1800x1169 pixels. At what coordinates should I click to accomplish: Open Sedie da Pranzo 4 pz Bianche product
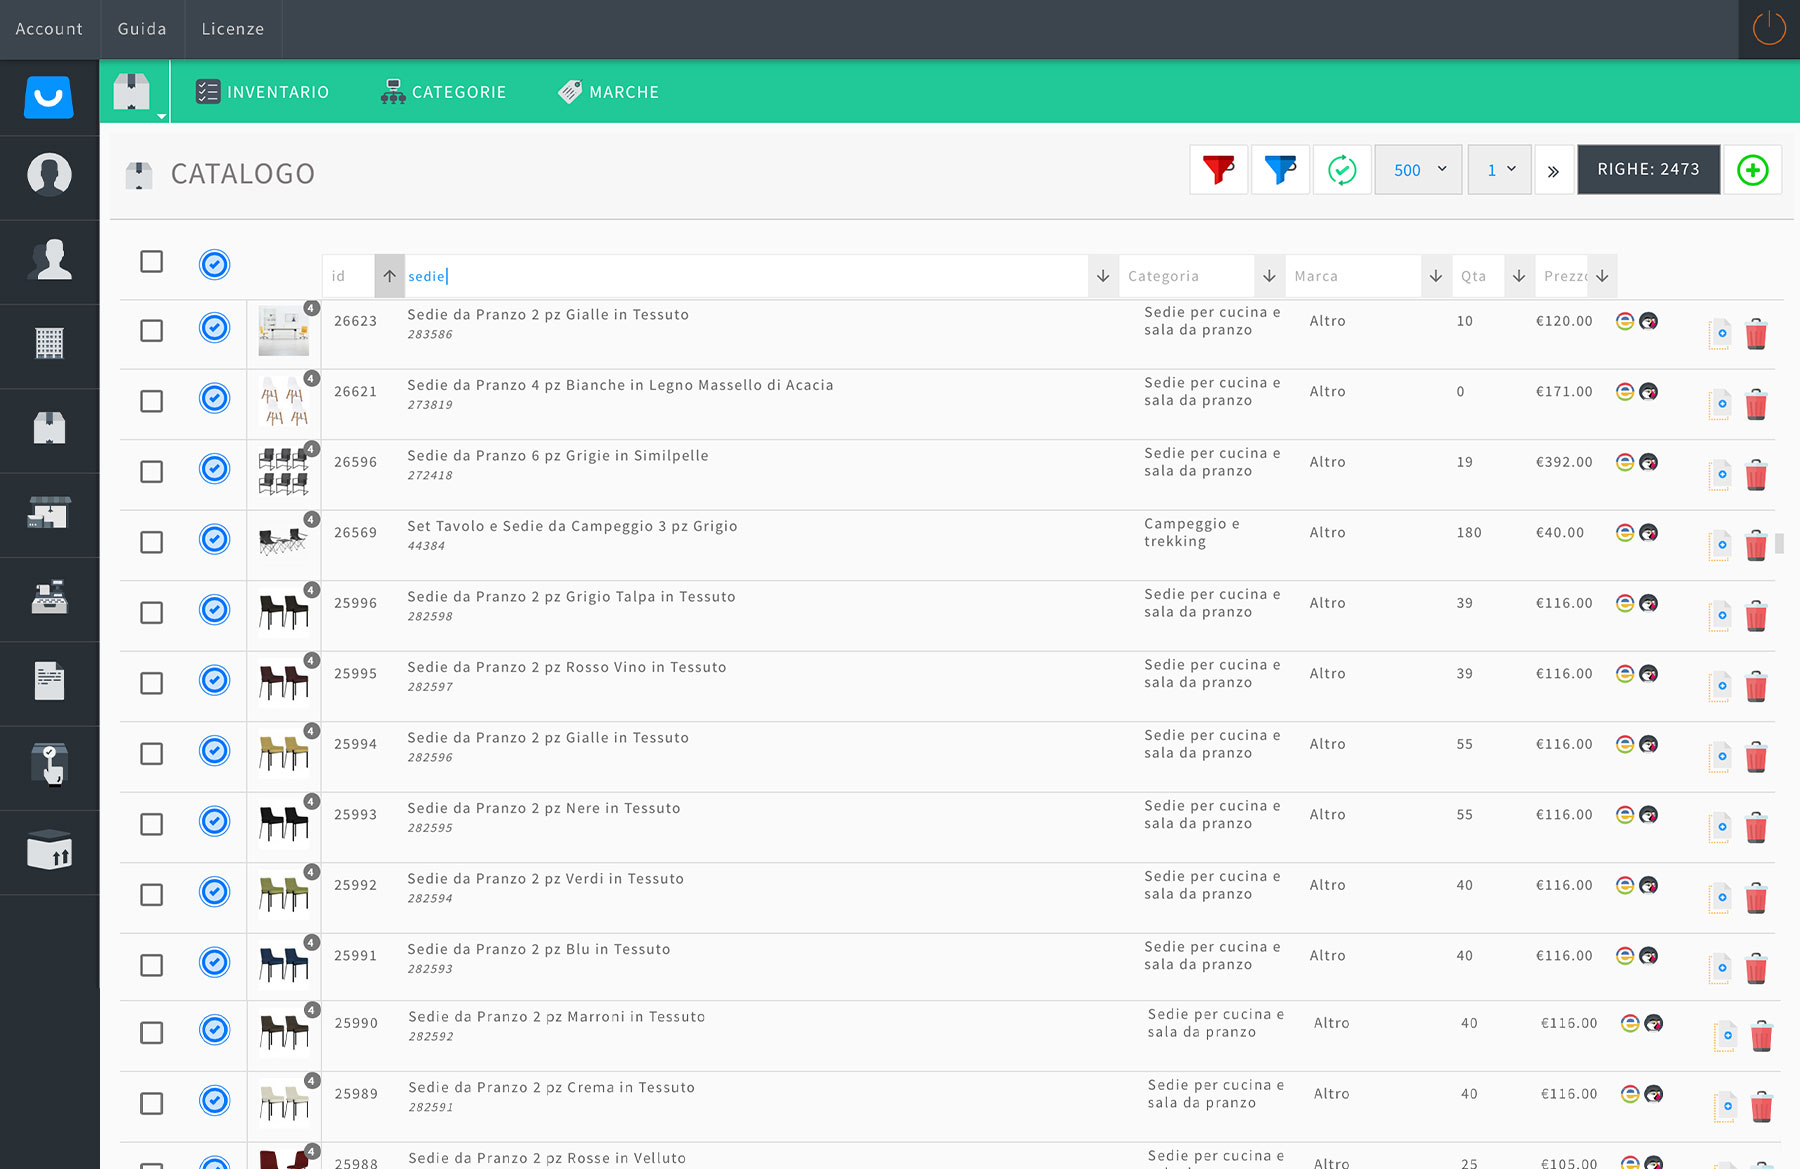coord(620,385)
